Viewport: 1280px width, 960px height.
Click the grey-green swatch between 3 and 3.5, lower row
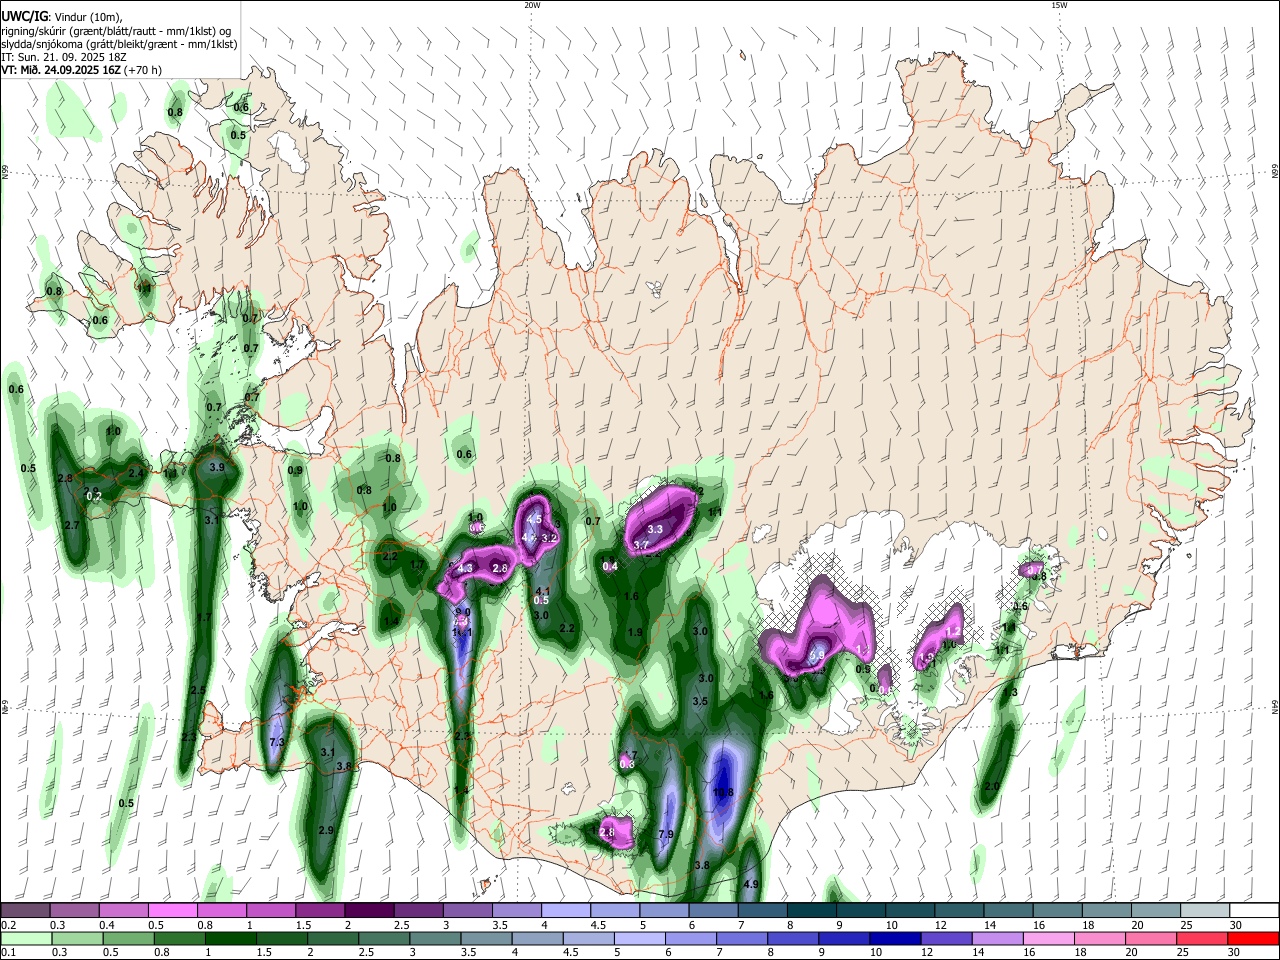tap(435, 938)
